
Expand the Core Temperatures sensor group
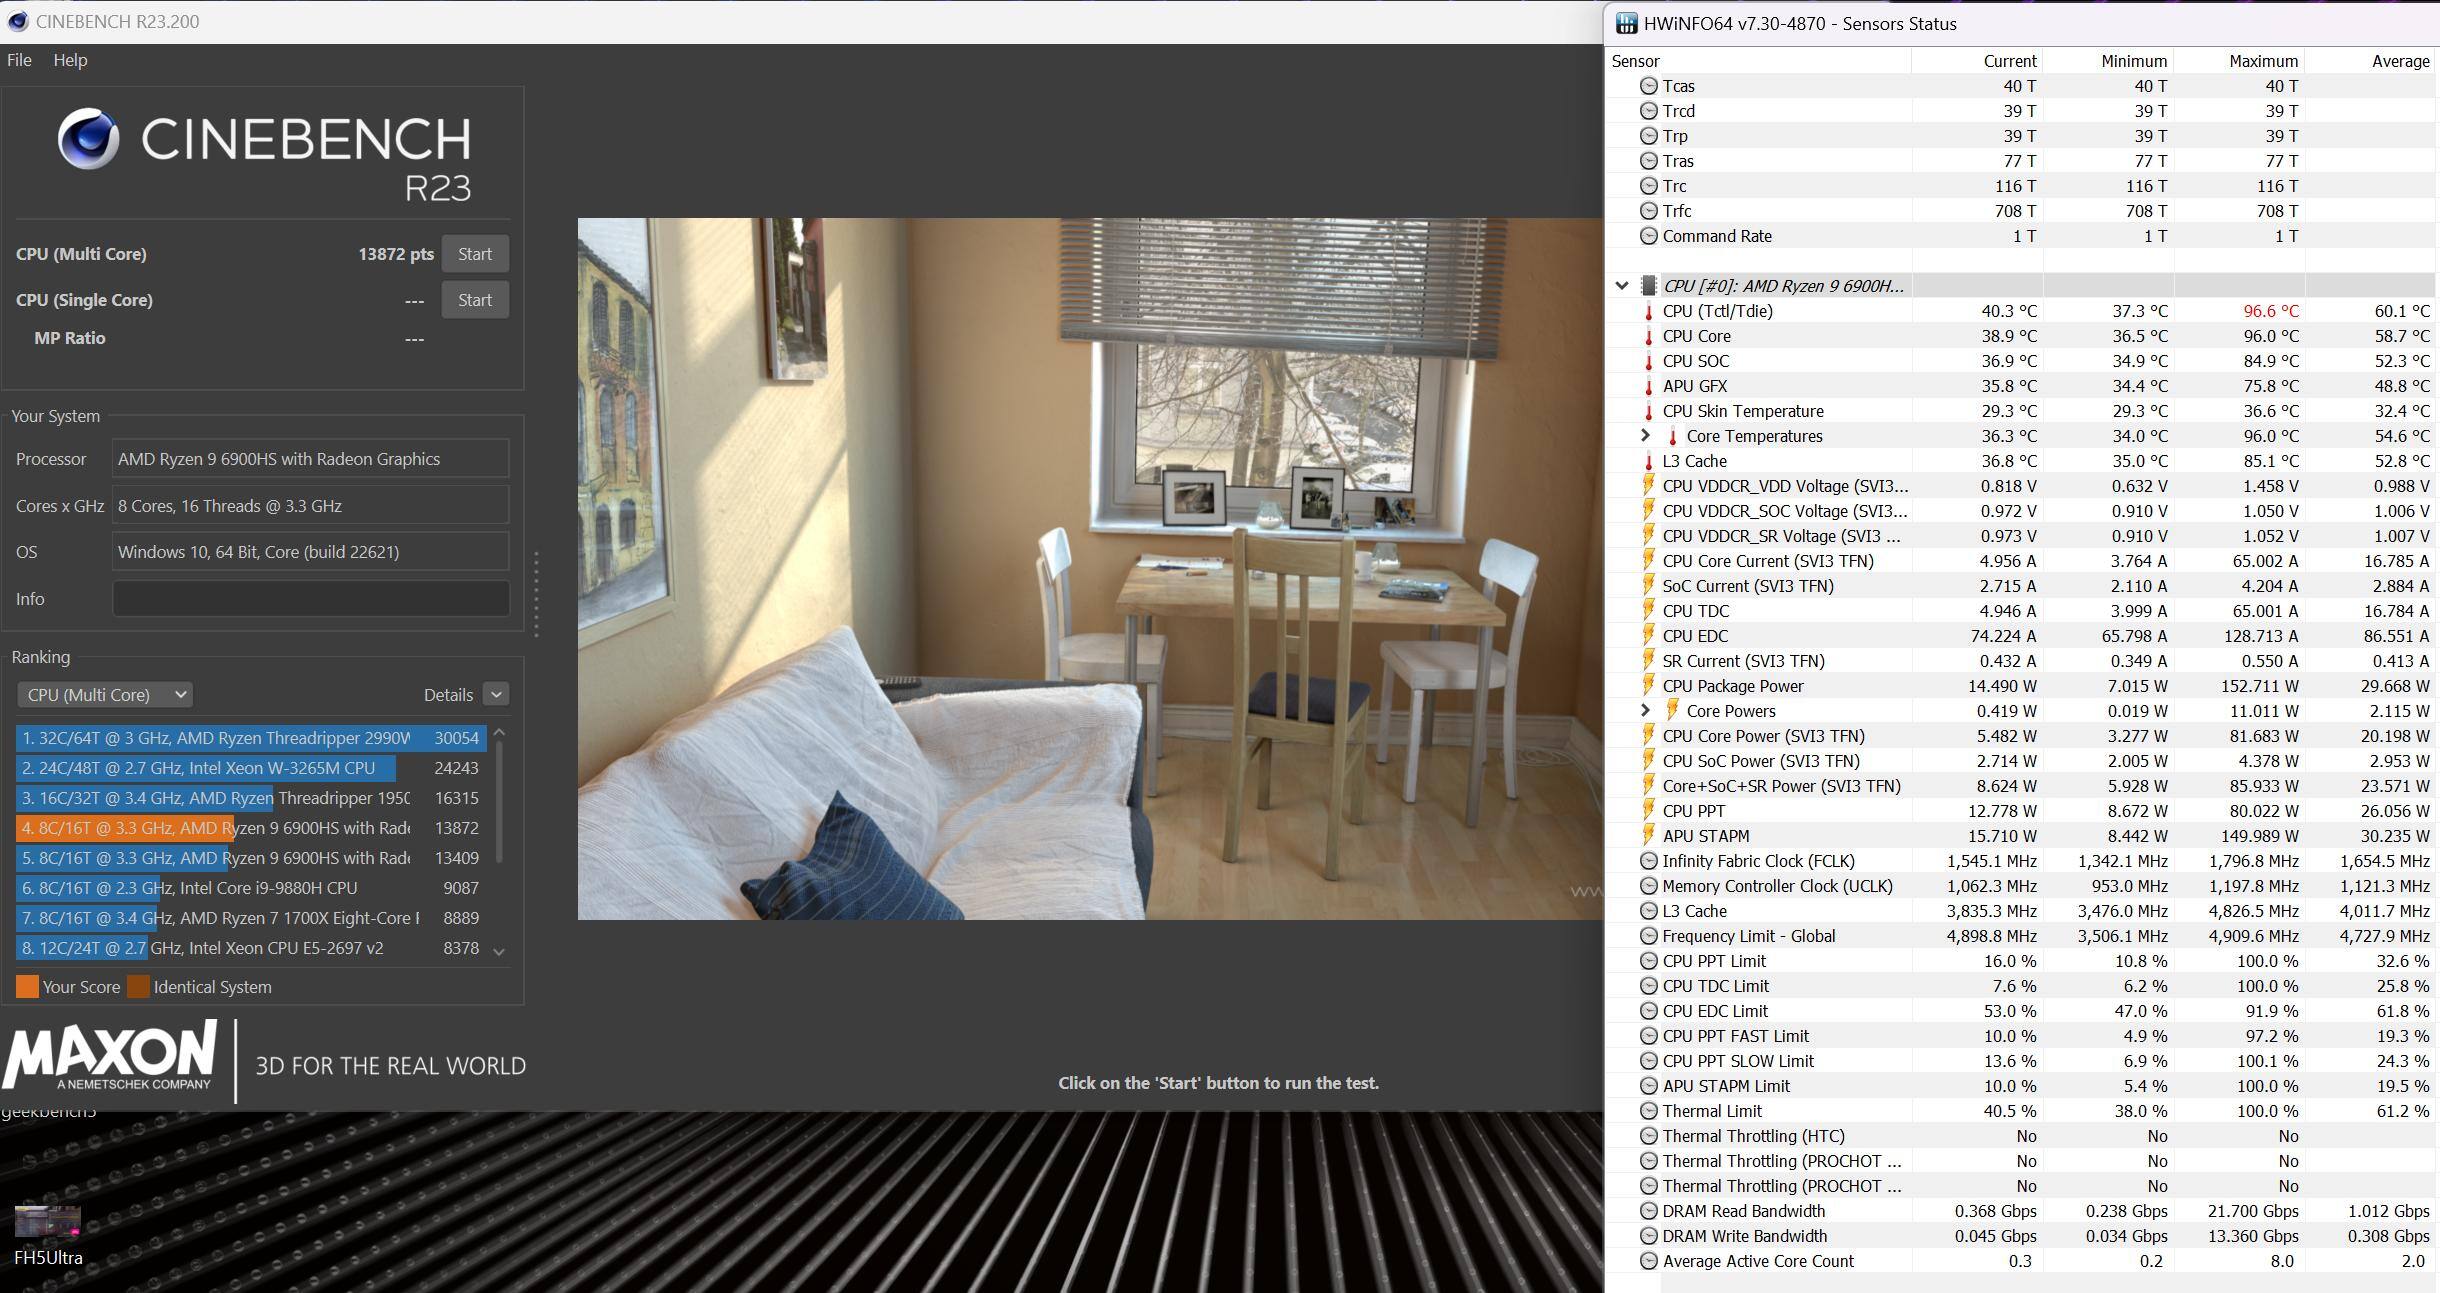click(x=1645, y=435)
